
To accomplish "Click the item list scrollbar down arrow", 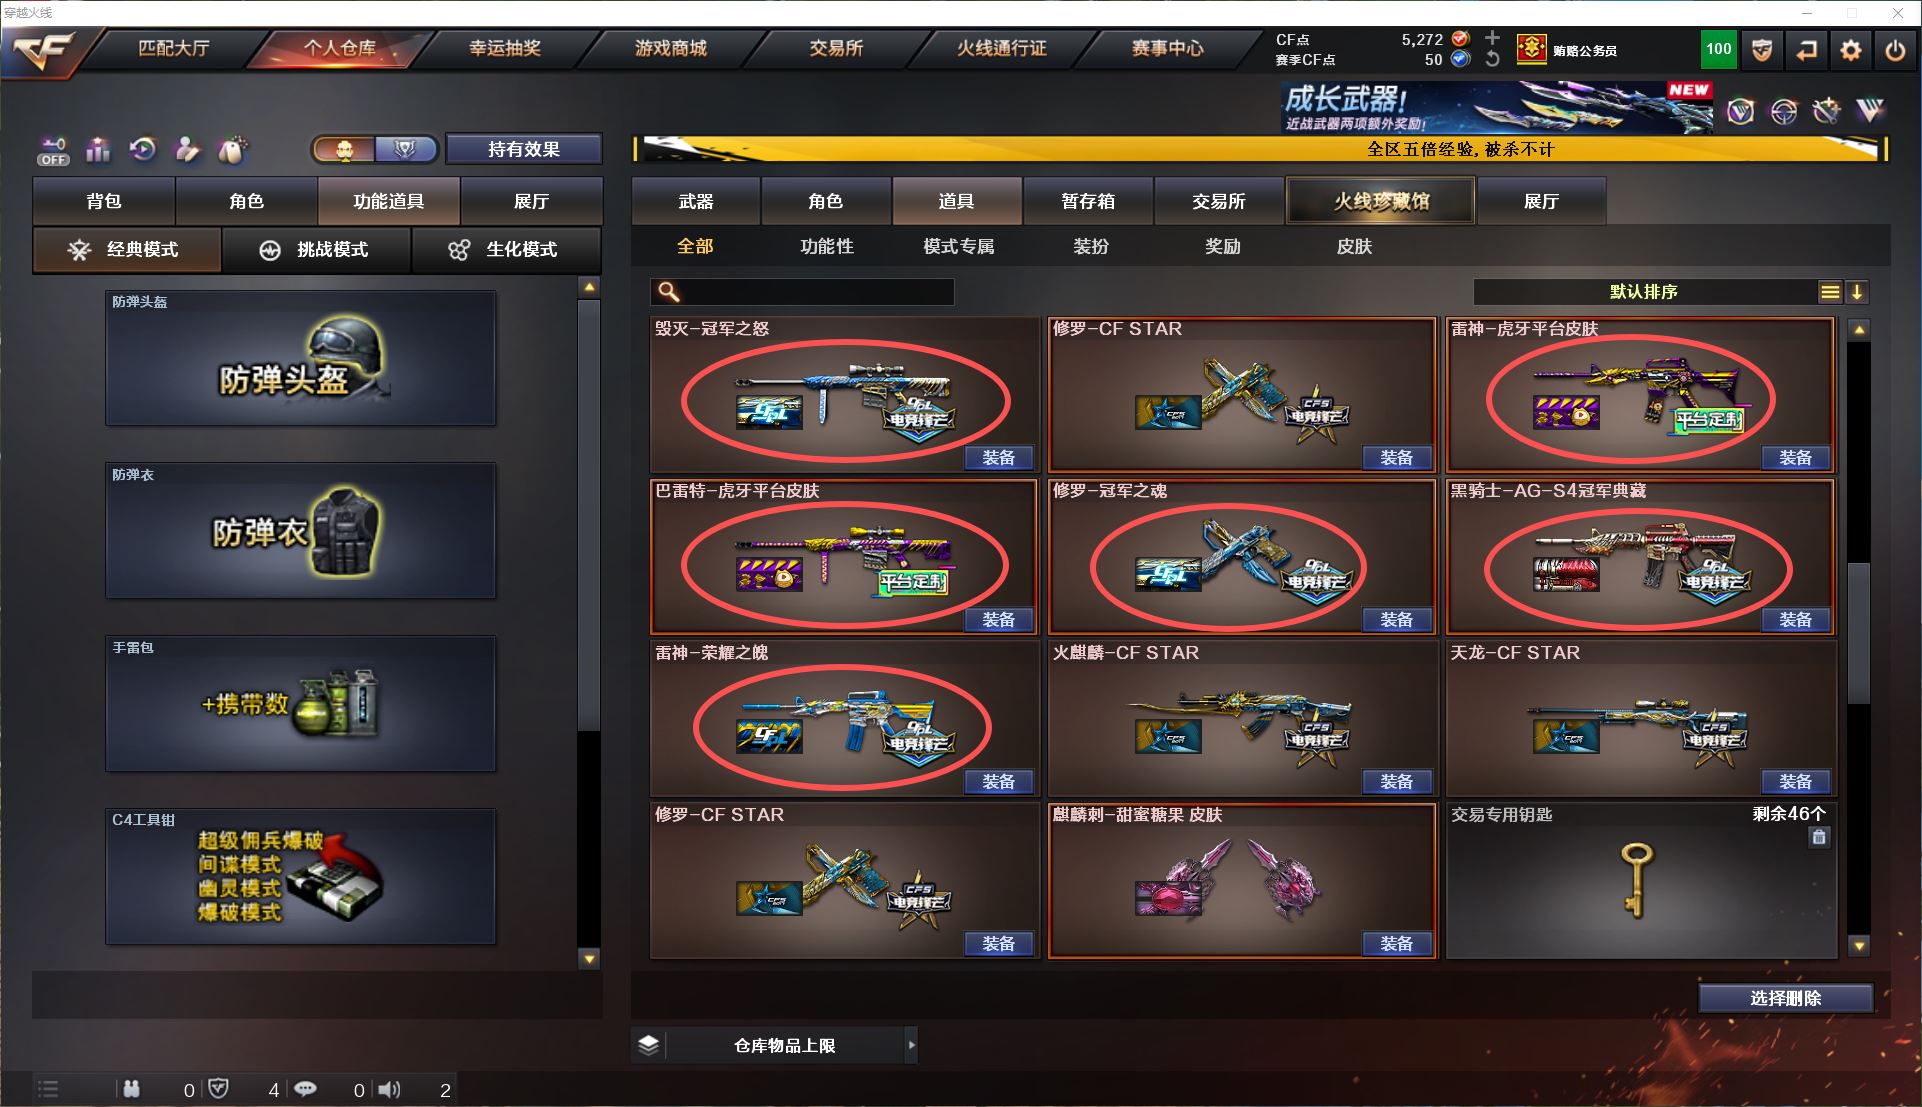I will coord(1859,945).
